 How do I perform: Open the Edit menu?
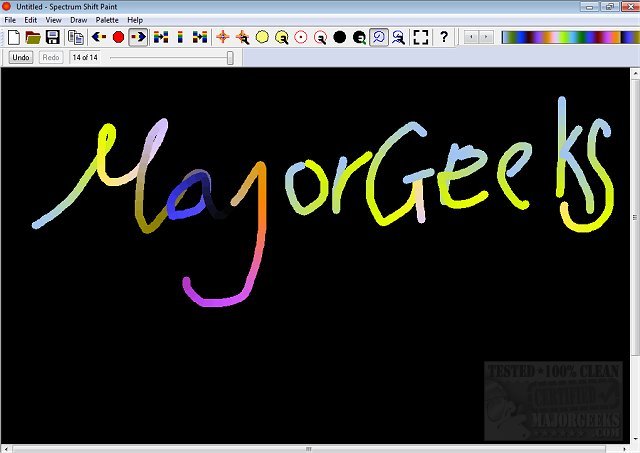[x=31, y=20]
